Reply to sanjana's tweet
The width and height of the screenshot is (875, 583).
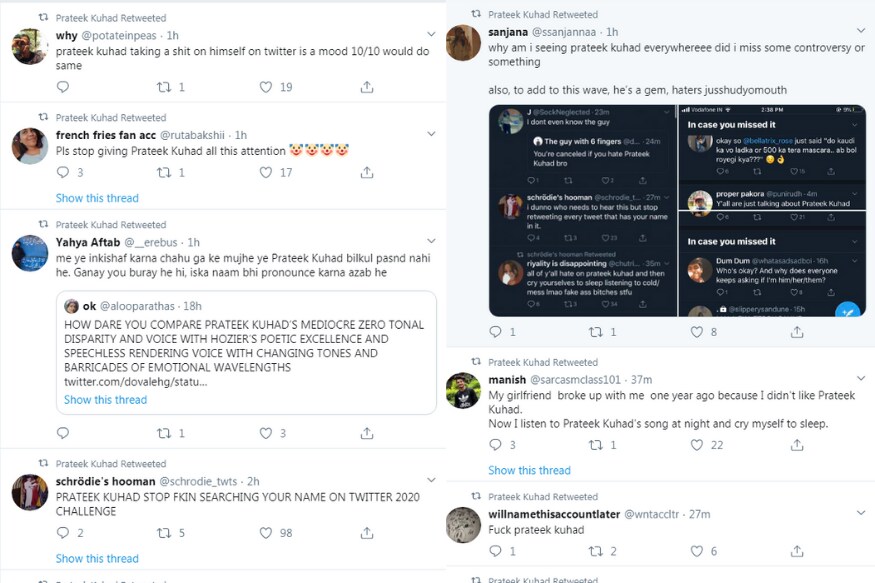tap(495, 332)
